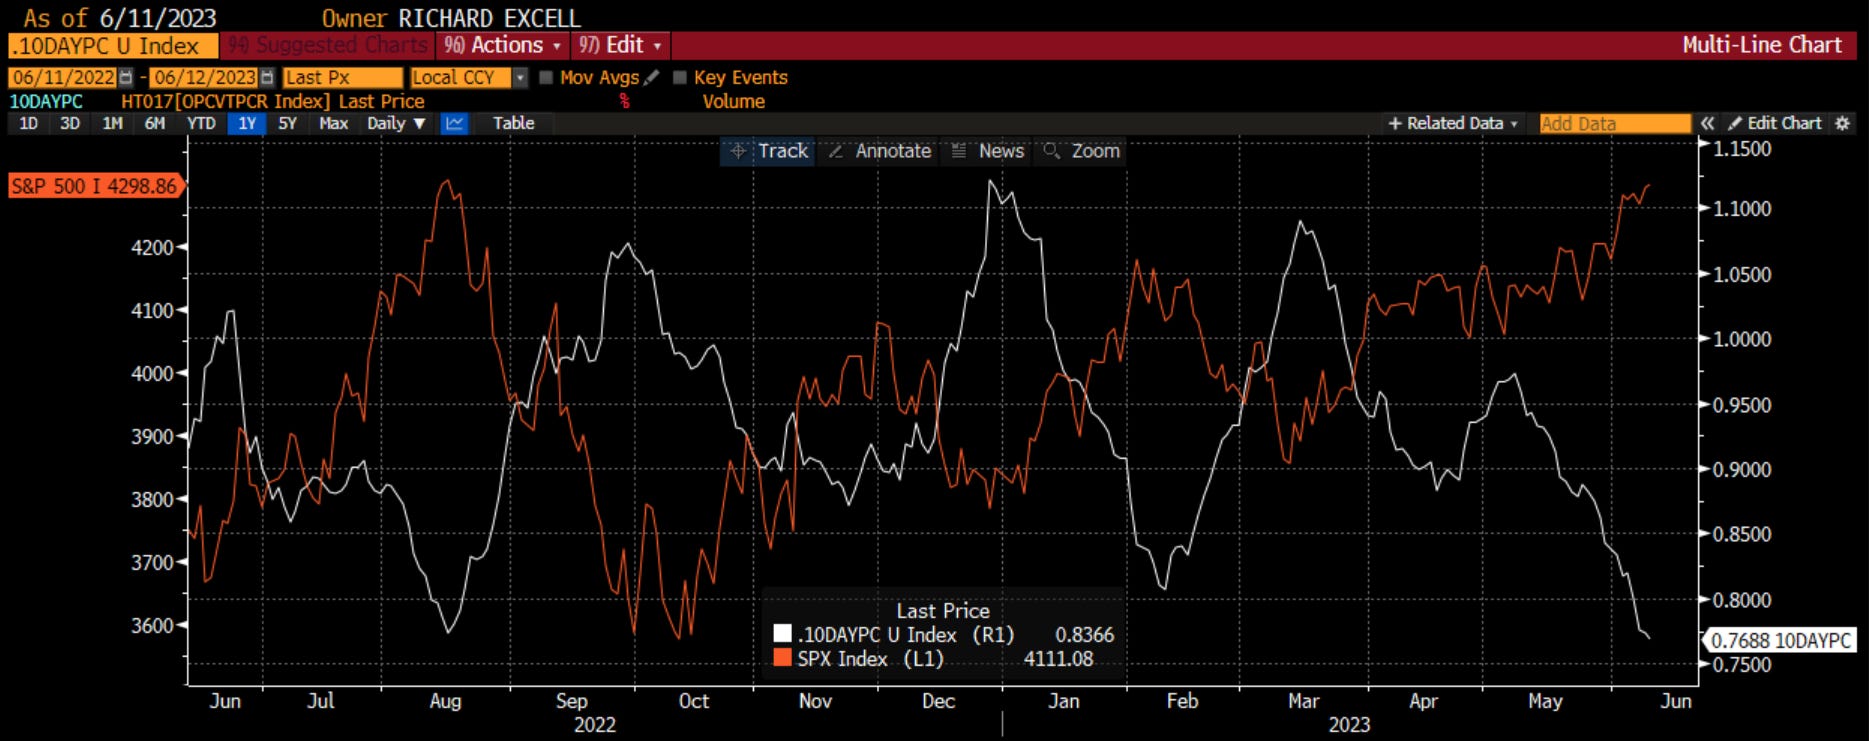
Task: Click the end date field 06/12/2023
Action: click(204, 77)
